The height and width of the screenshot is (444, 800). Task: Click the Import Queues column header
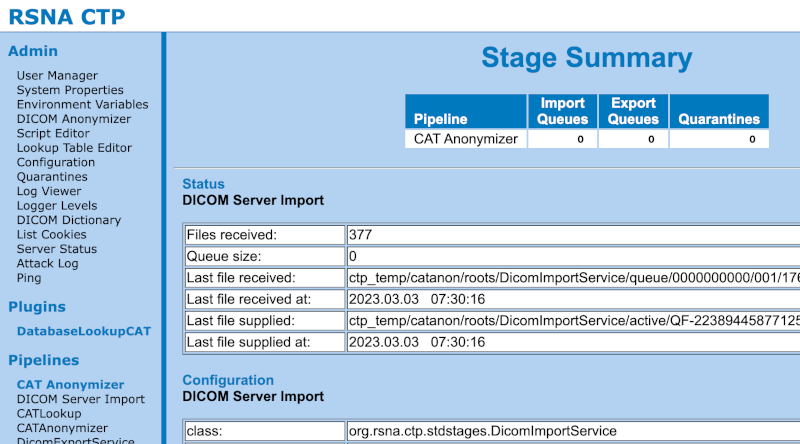coord(563,111)
